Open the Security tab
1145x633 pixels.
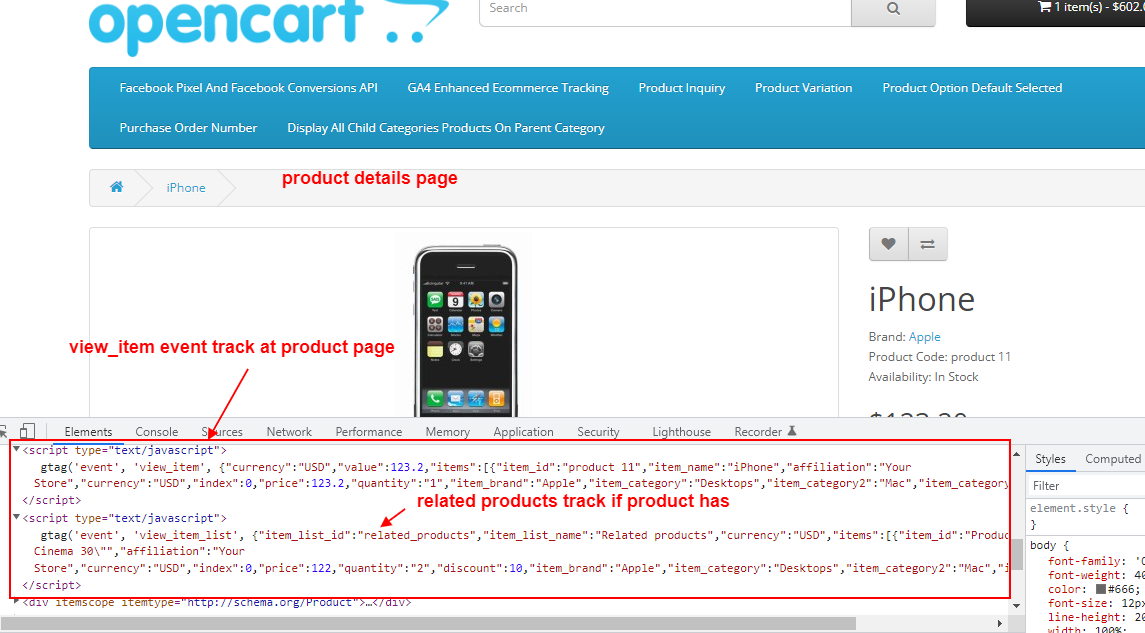598,431
